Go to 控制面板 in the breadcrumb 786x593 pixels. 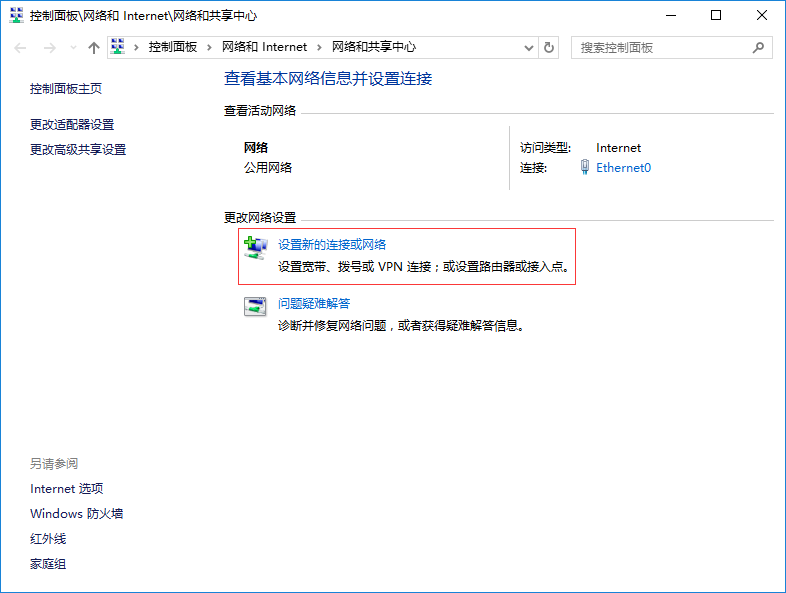172,47
